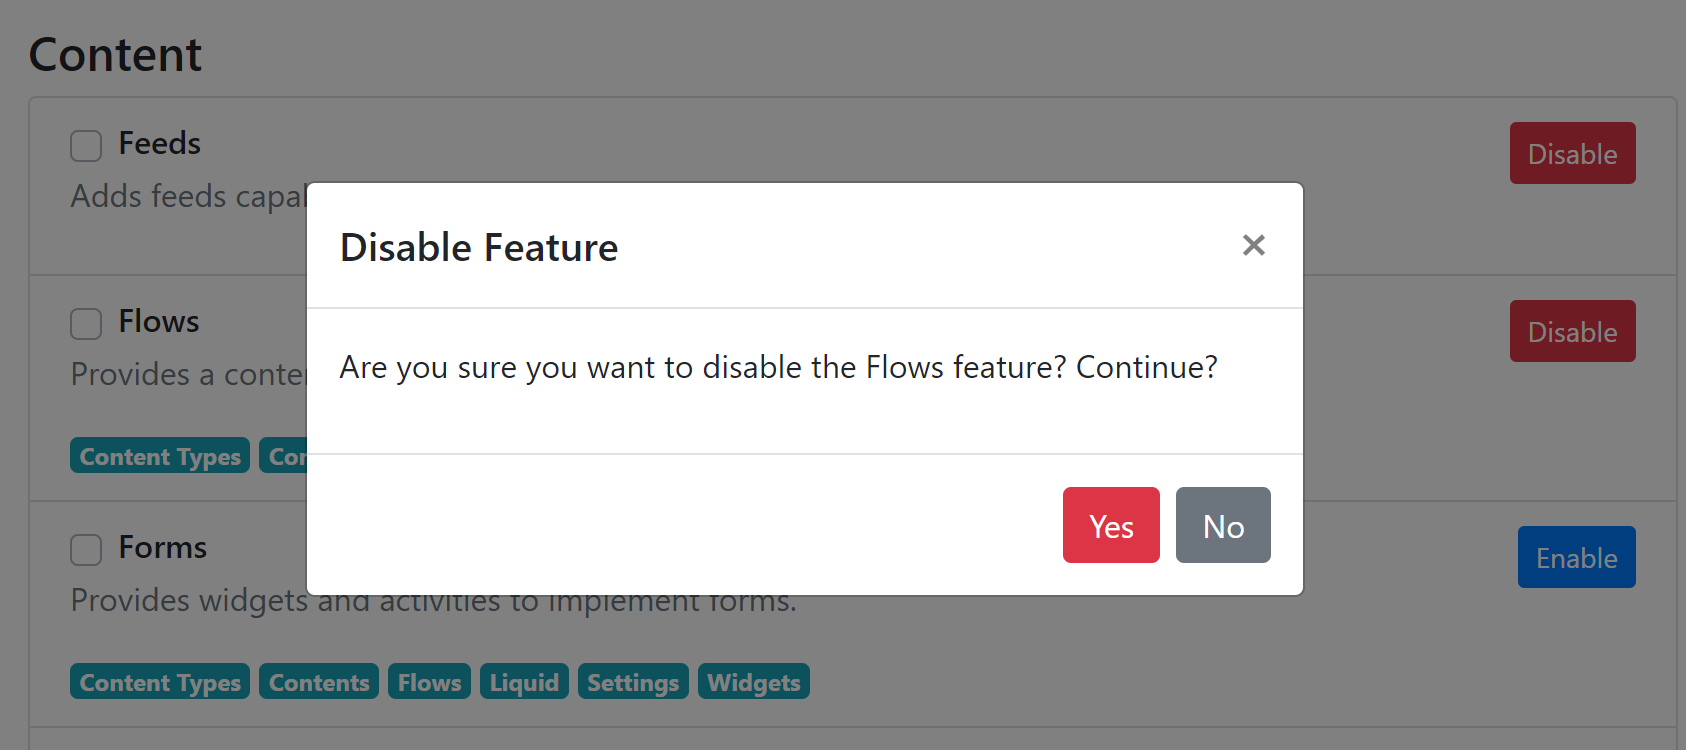
Task: Select the Contents dependency badge
Action: (x=318, y=681)
